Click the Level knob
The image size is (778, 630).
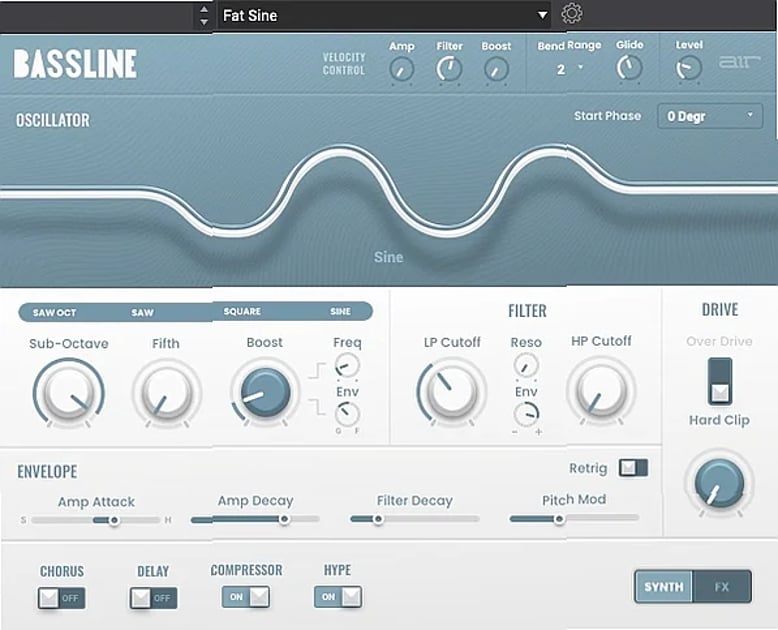[x=689, y=68]
